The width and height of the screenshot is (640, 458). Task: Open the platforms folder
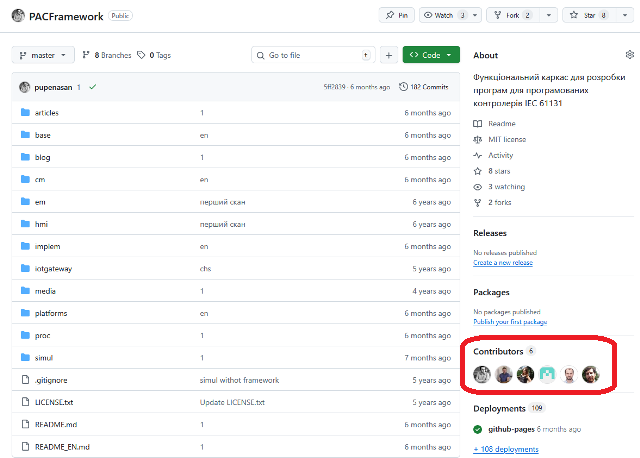pos(51,313)
